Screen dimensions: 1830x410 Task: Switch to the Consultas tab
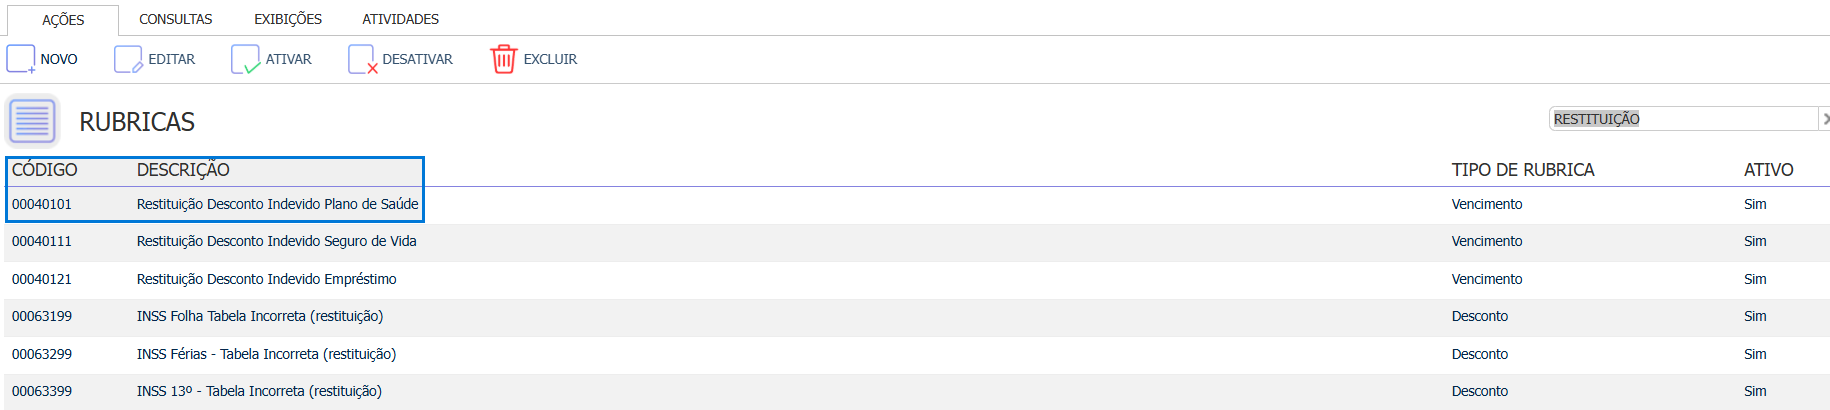[176, 19]
